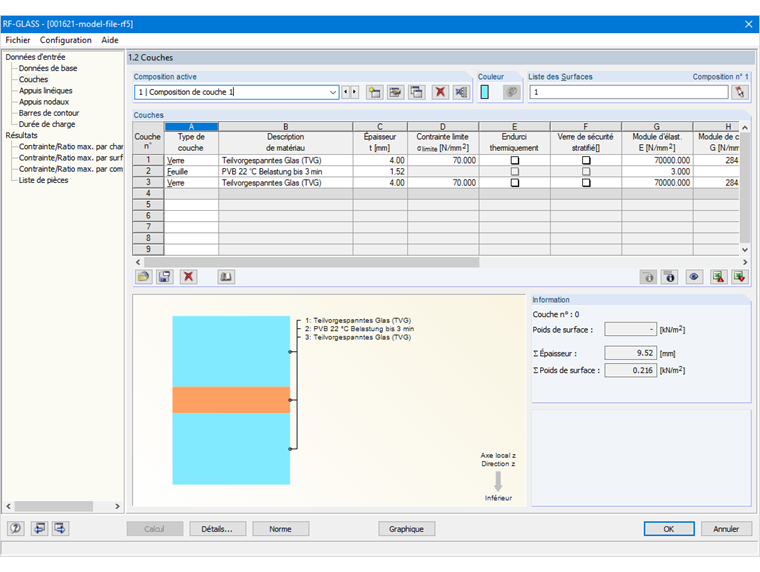Image resolution: width=760 pixels, height=572 pixels.
Task: Click the delete all compositions icon
Action: 461,92
